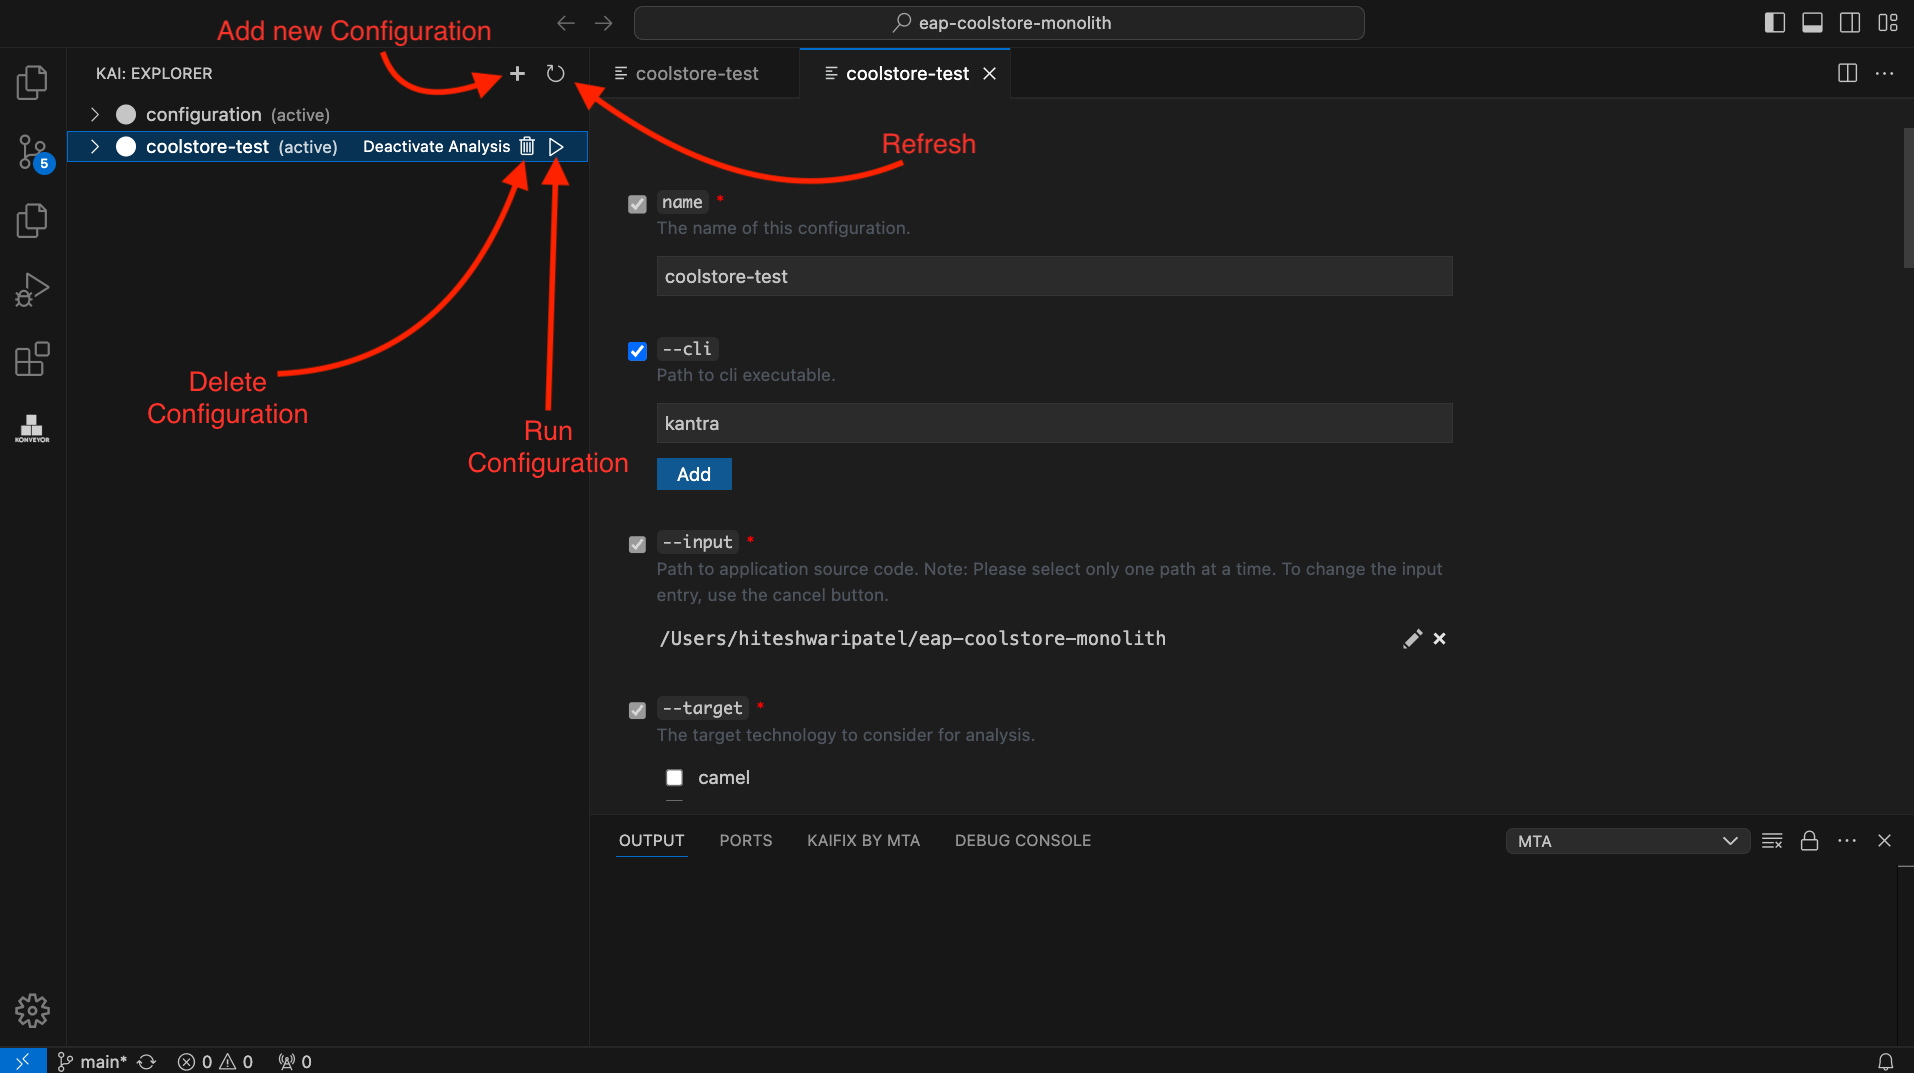Viewport: 1914px width, 1073px height.
Task: Select the coolstore-test radio circle
Action: click(126, 146)
